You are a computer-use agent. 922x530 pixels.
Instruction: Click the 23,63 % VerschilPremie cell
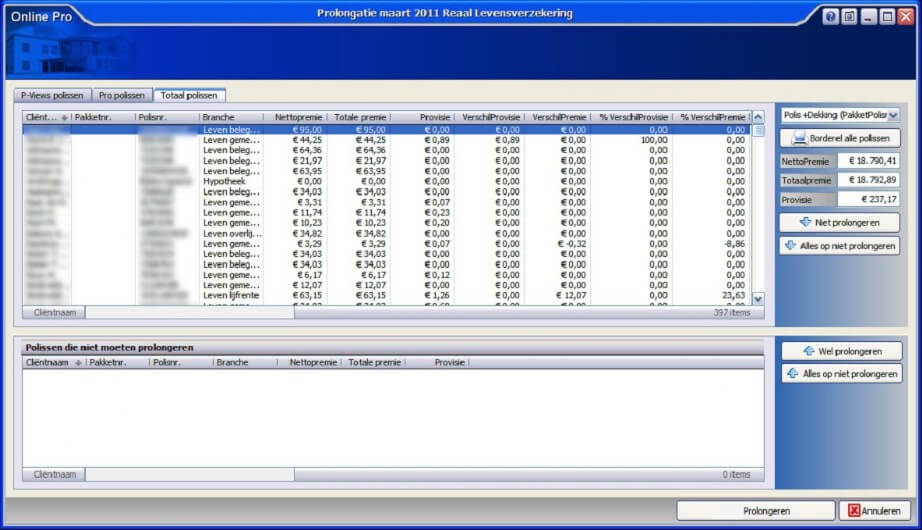(713, 295)
